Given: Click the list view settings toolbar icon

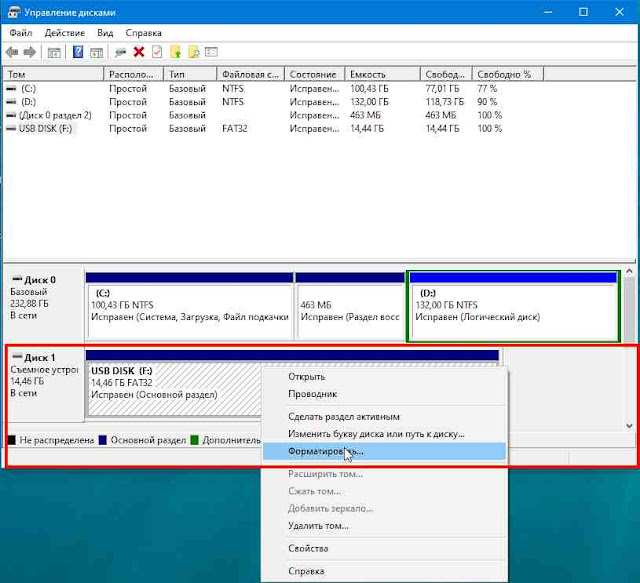Looking at the screenshot, I should coord(211,52).
